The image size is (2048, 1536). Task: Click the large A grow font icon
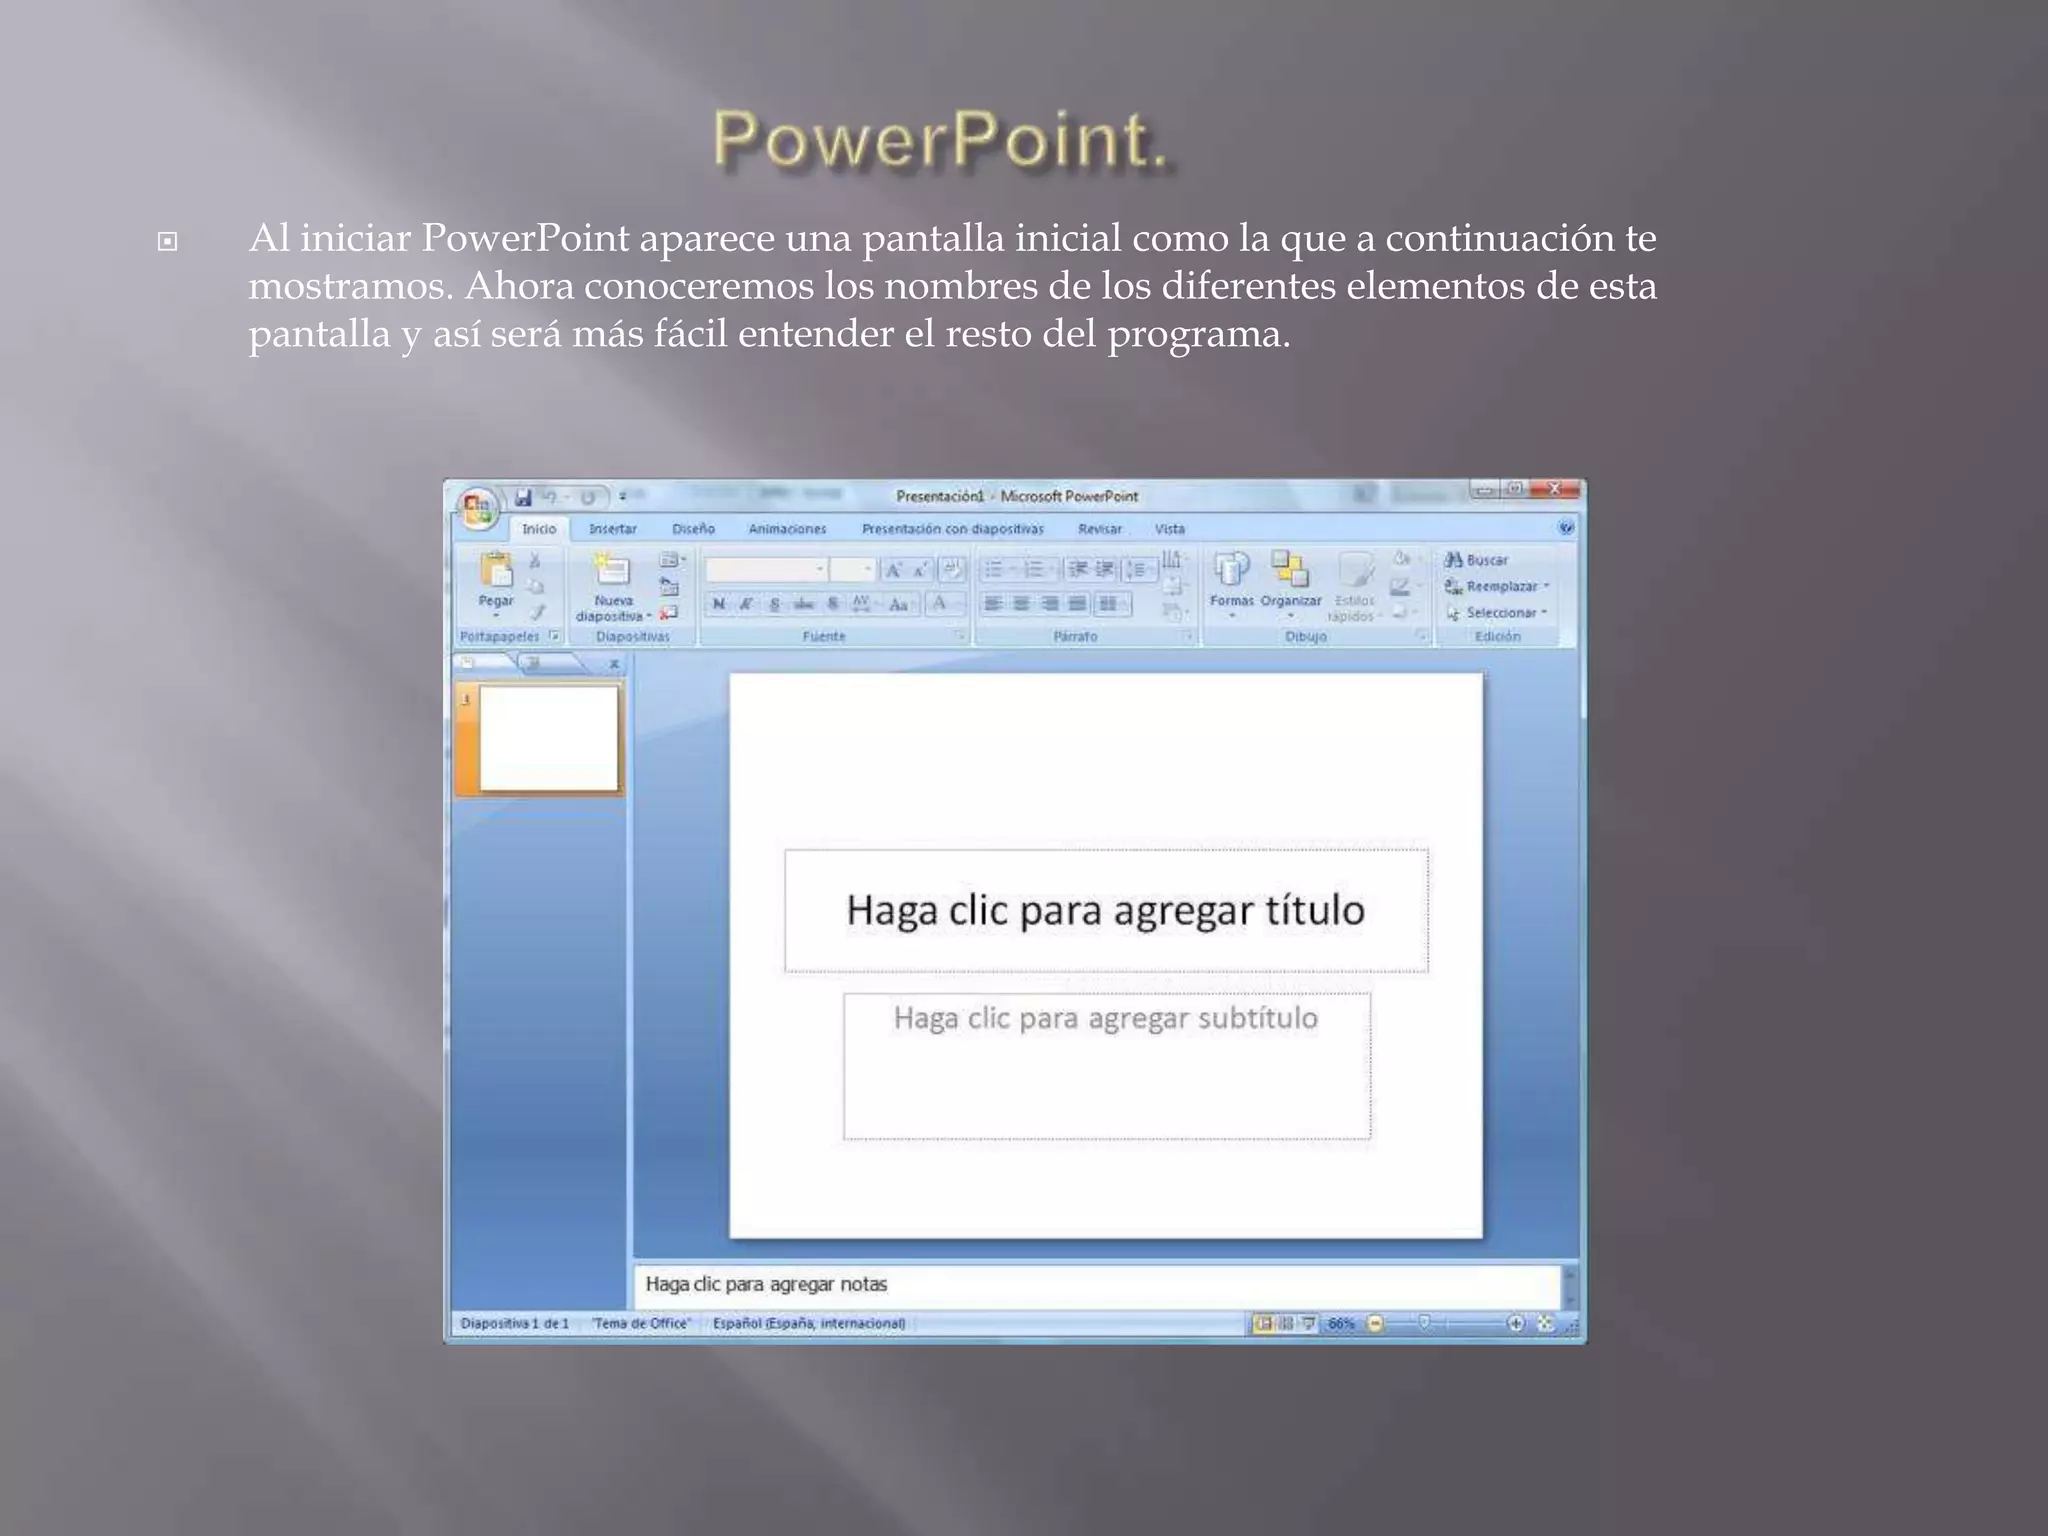pyautogui.click(x=893, y=570)
